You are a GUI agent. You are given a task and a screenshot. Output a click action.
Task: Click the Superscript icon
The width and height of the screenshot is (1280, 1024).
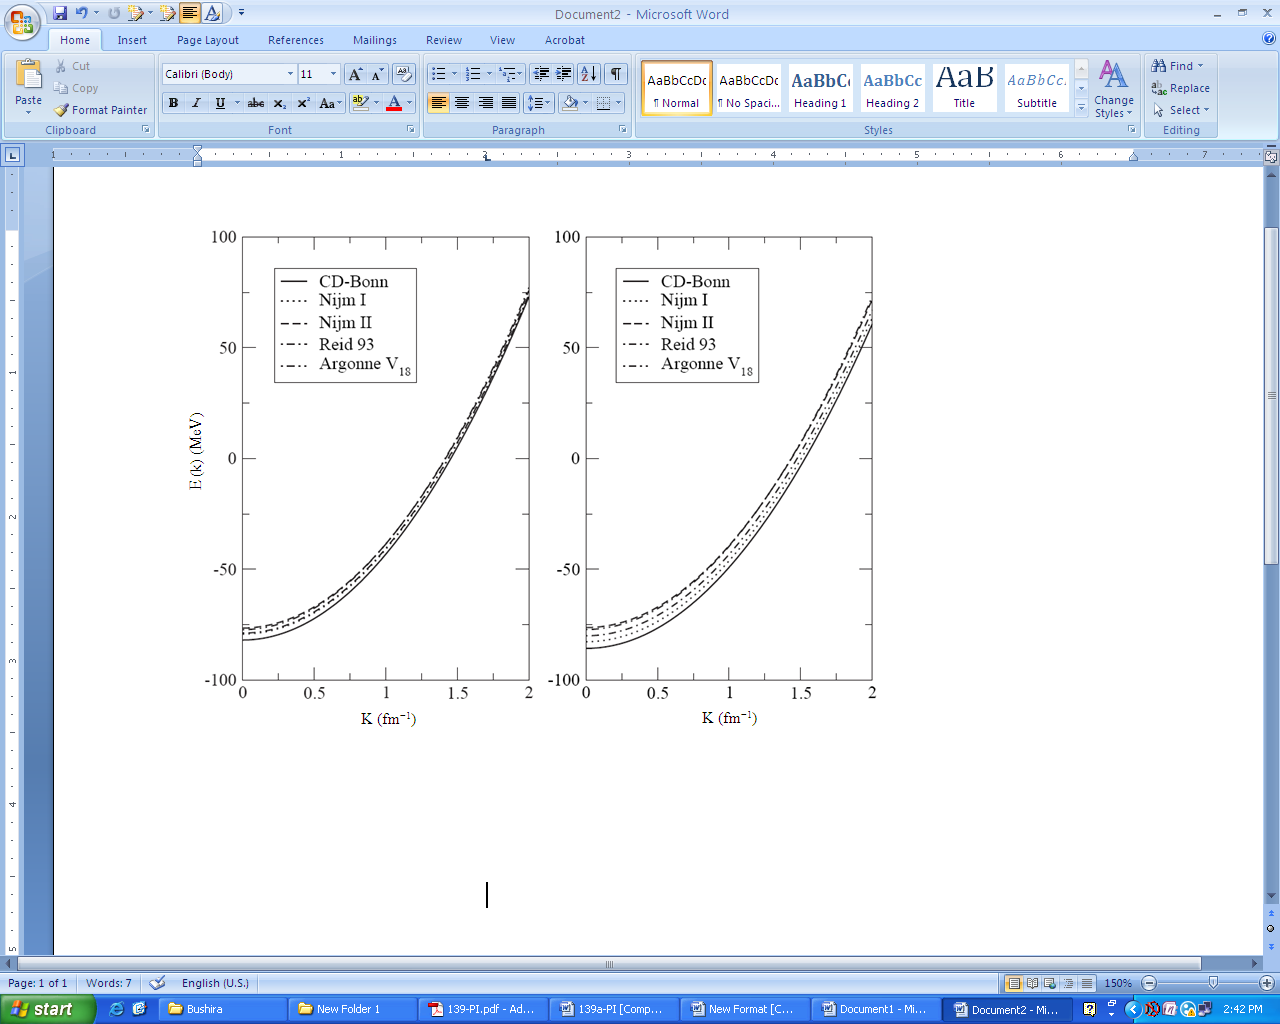[x=303, y=103]
